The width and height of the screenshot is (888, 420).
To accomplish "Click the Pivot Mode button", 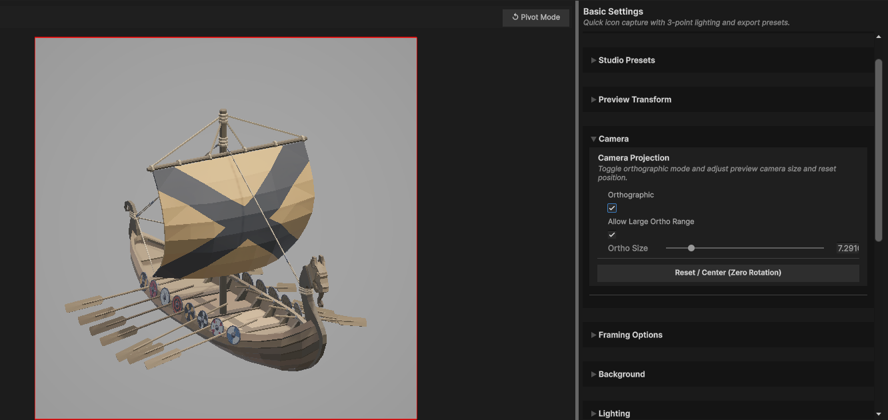I will point(535,17).
